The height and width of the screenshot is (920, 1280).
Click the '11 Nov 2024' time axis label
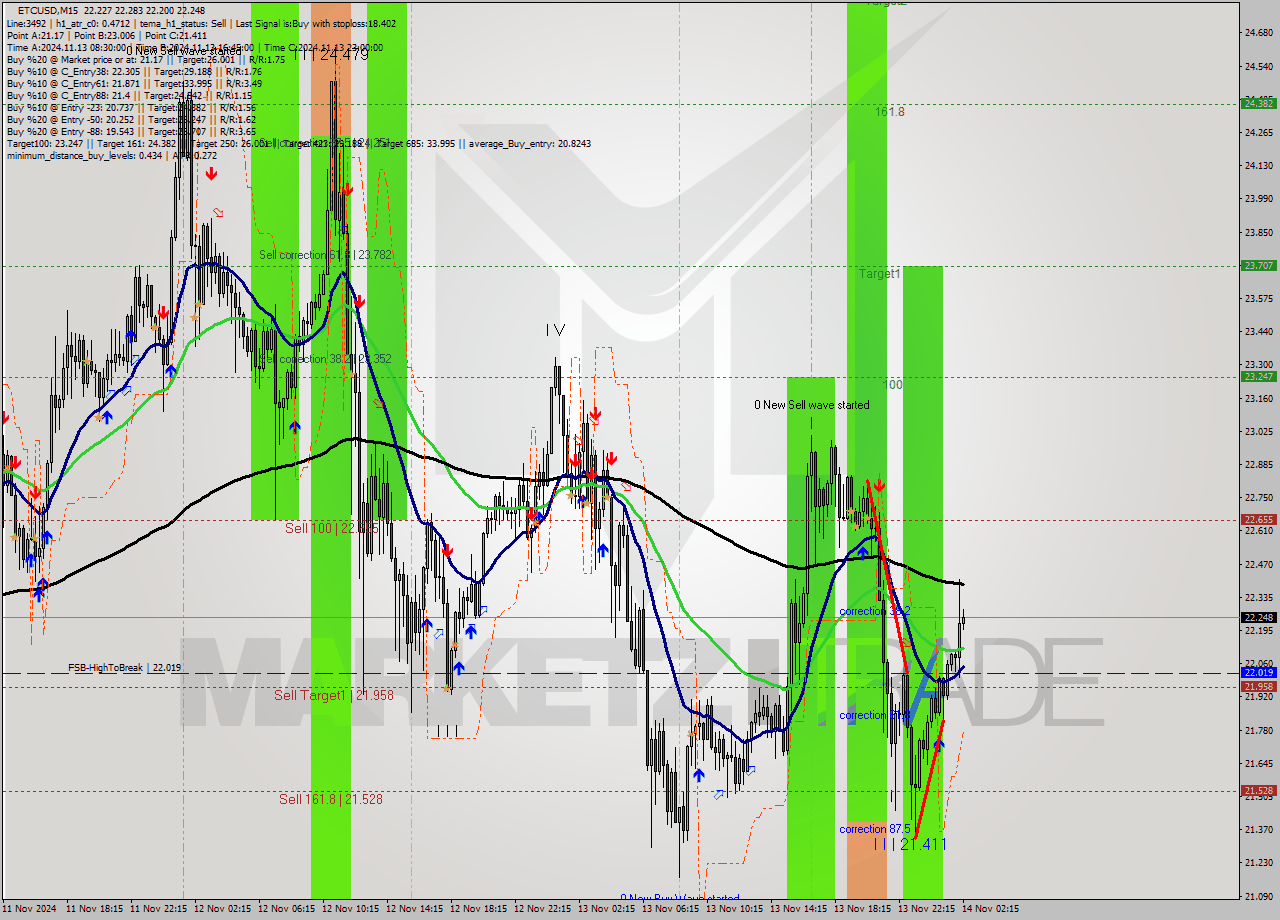27,909
